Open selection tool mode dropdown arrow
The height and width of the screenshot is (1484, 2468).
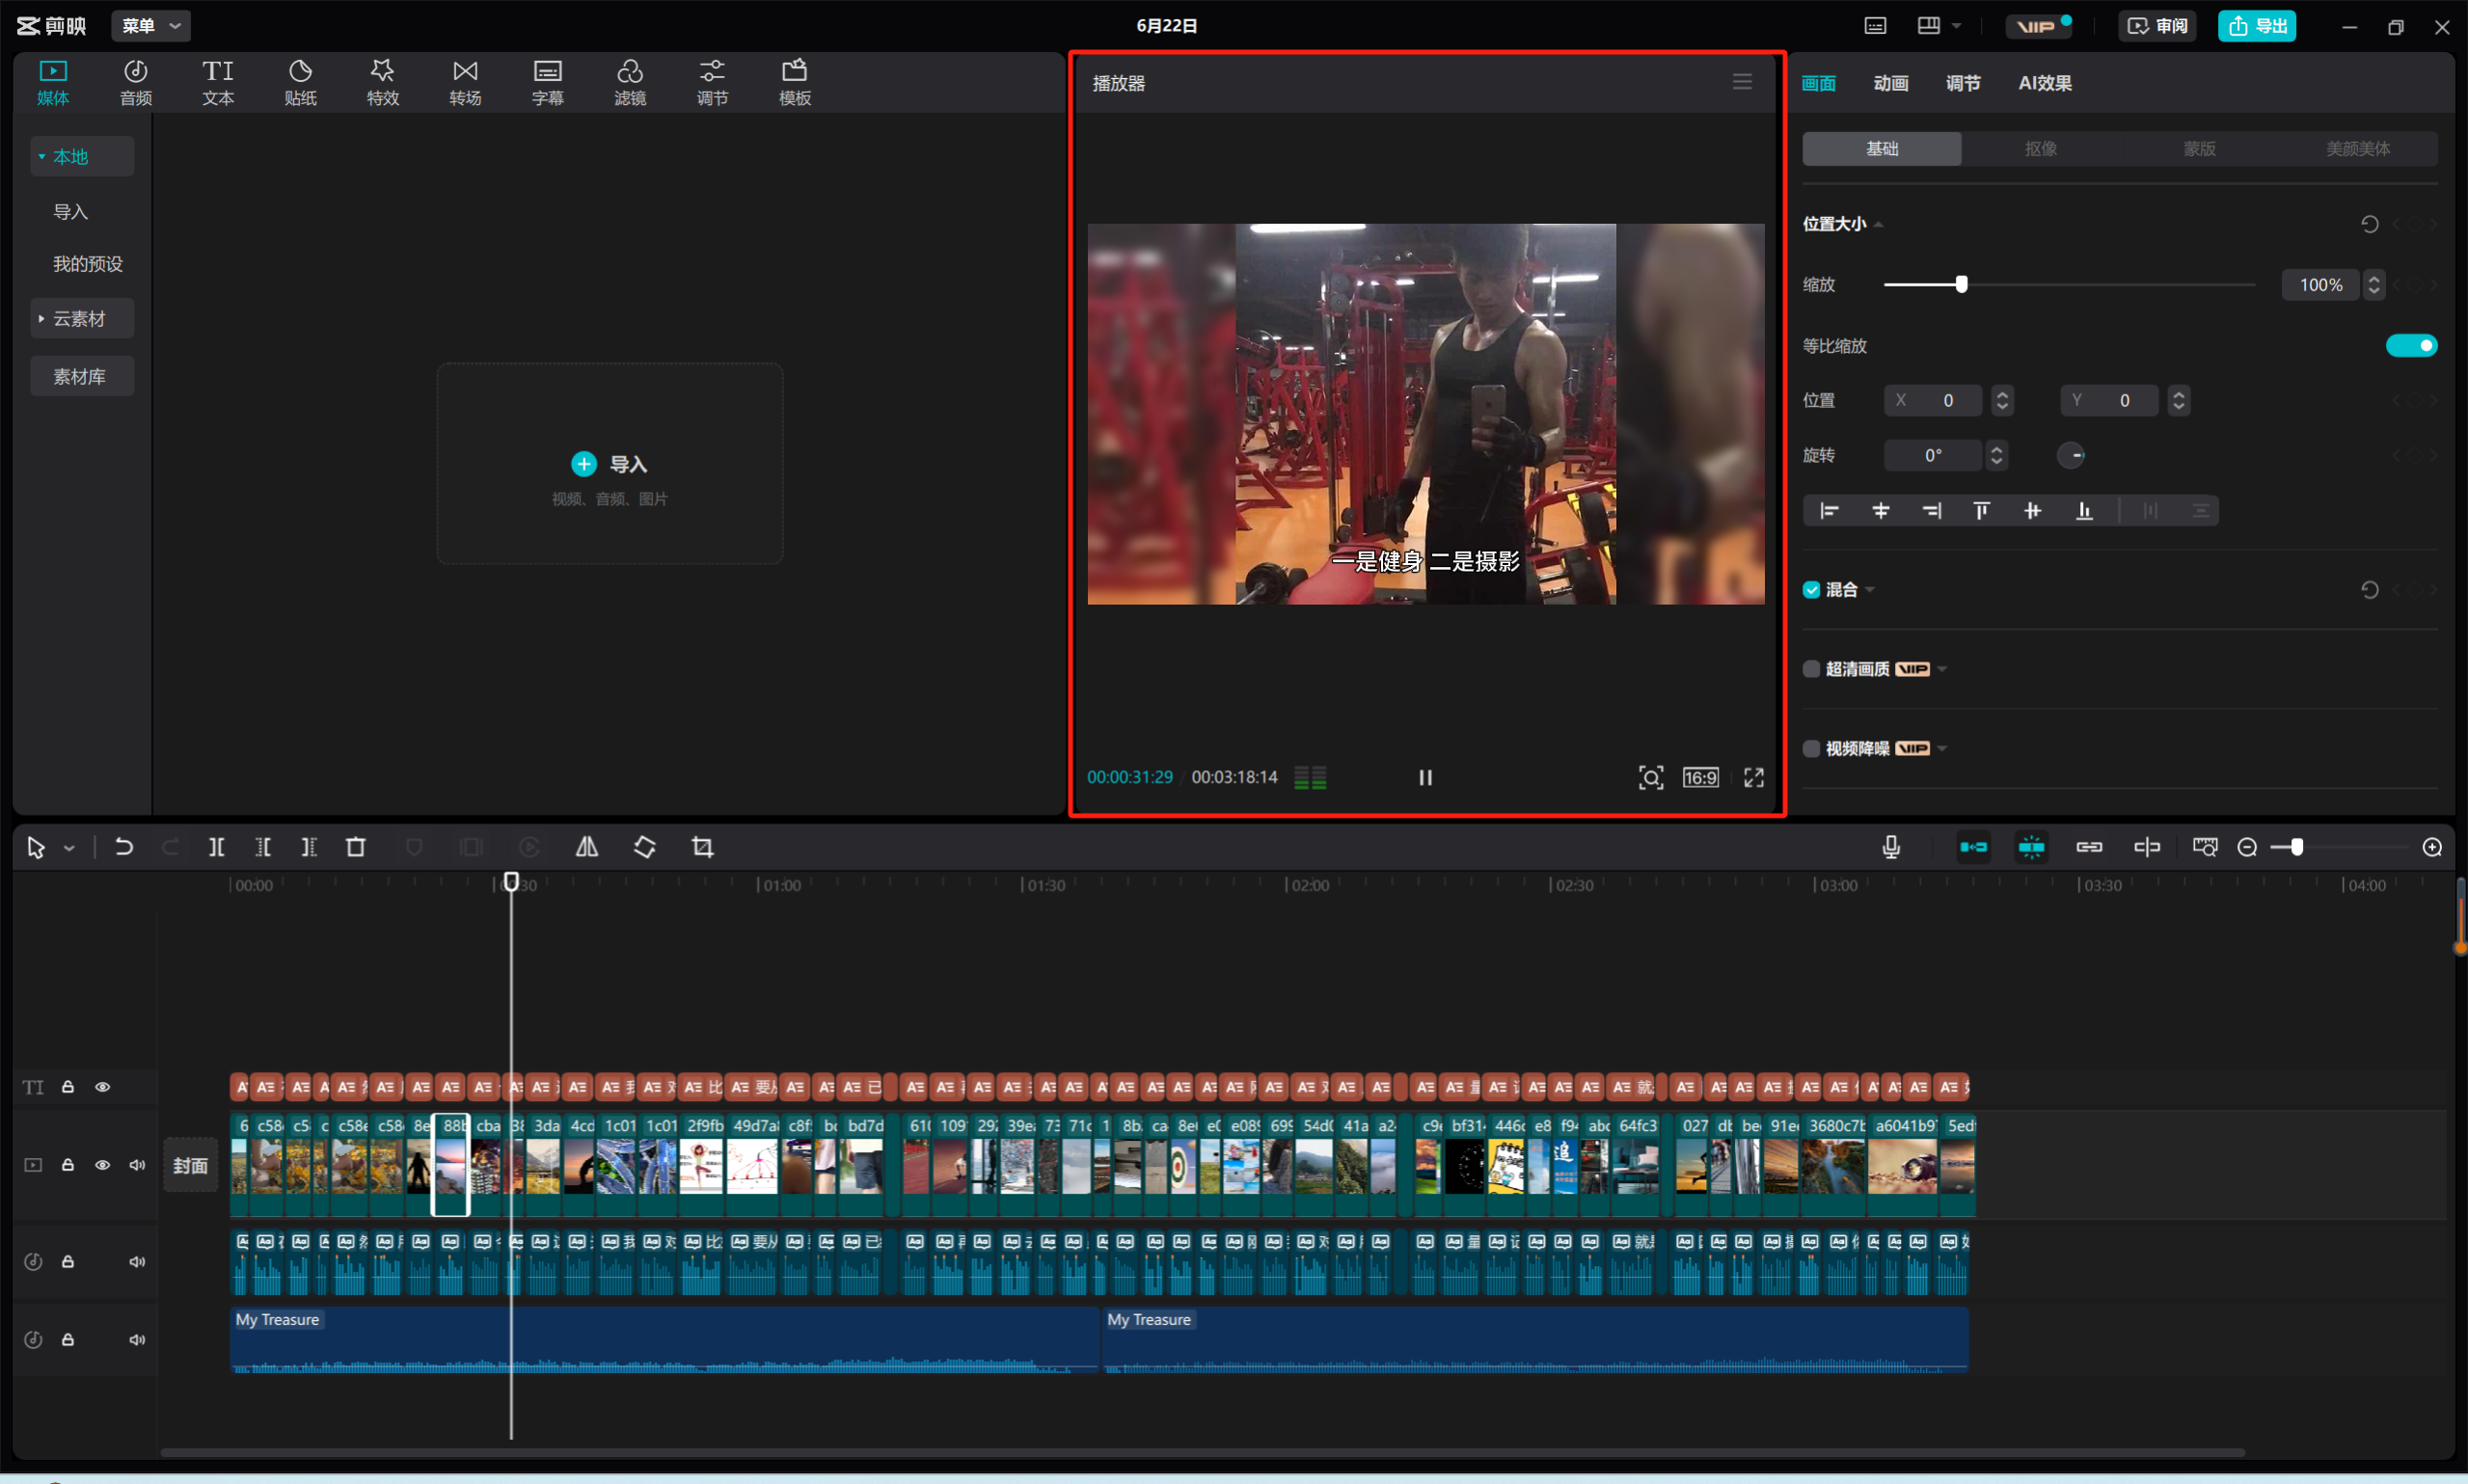pos(69,849)
